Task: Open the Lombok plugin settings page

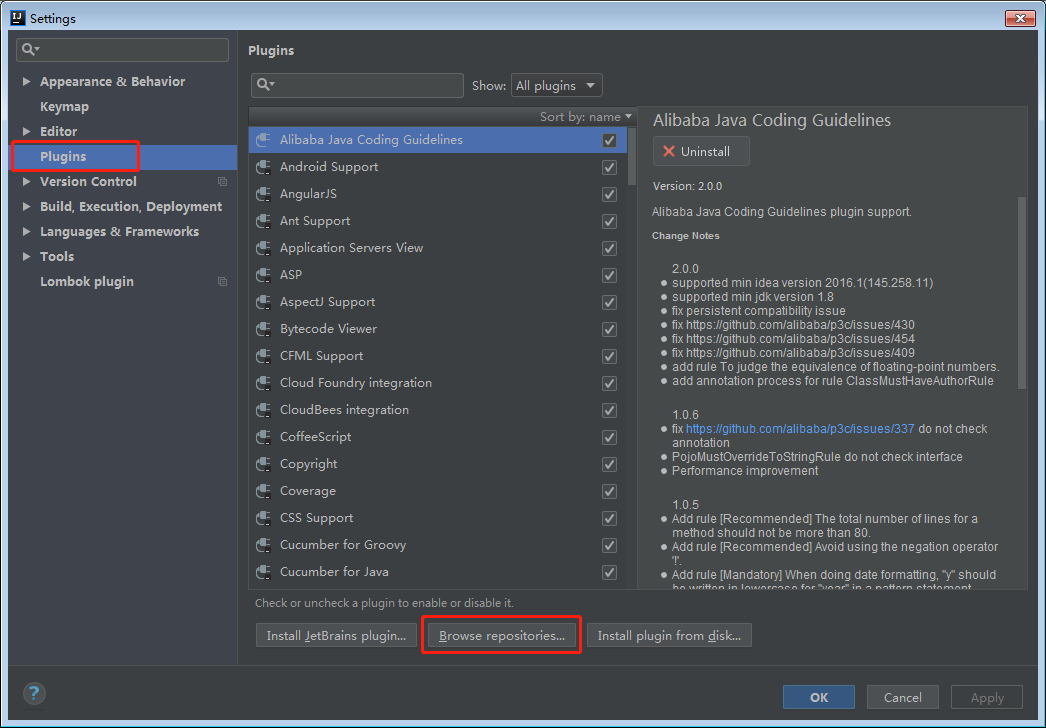Action: (x=87, y=282)
